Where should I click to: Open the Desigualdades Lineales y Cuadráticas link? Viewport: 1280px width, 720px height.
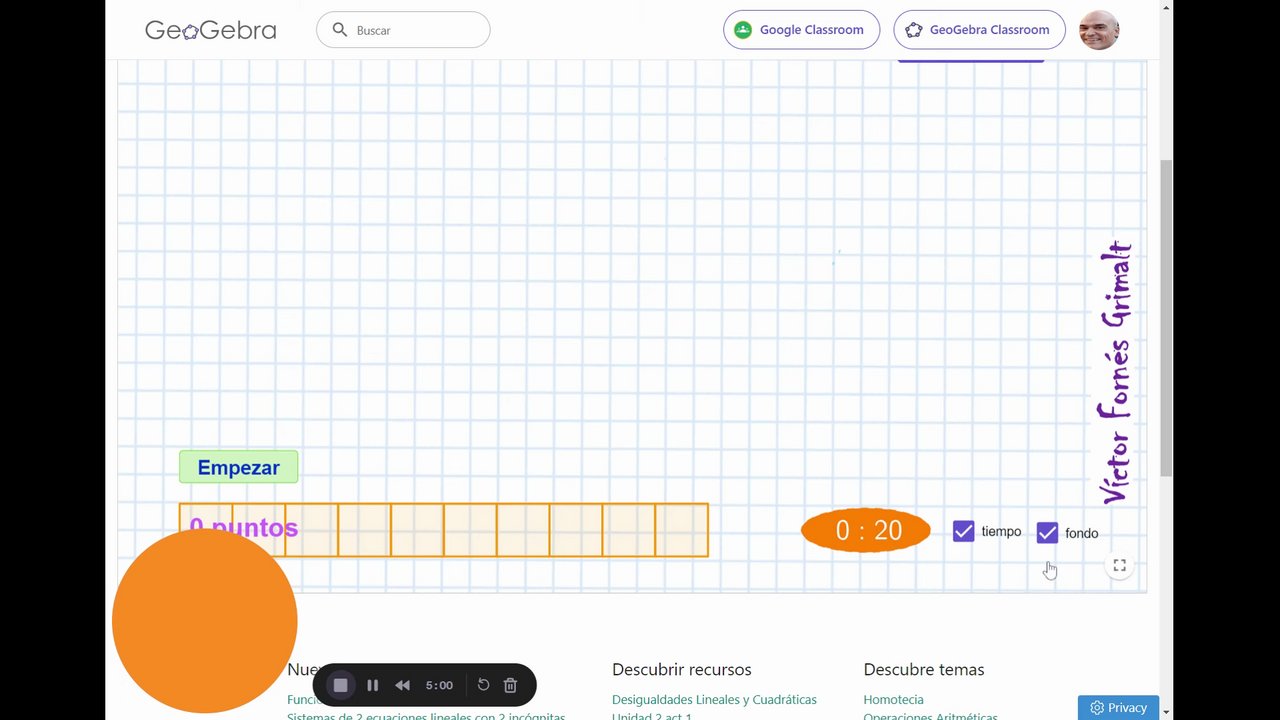pos(714,700)
